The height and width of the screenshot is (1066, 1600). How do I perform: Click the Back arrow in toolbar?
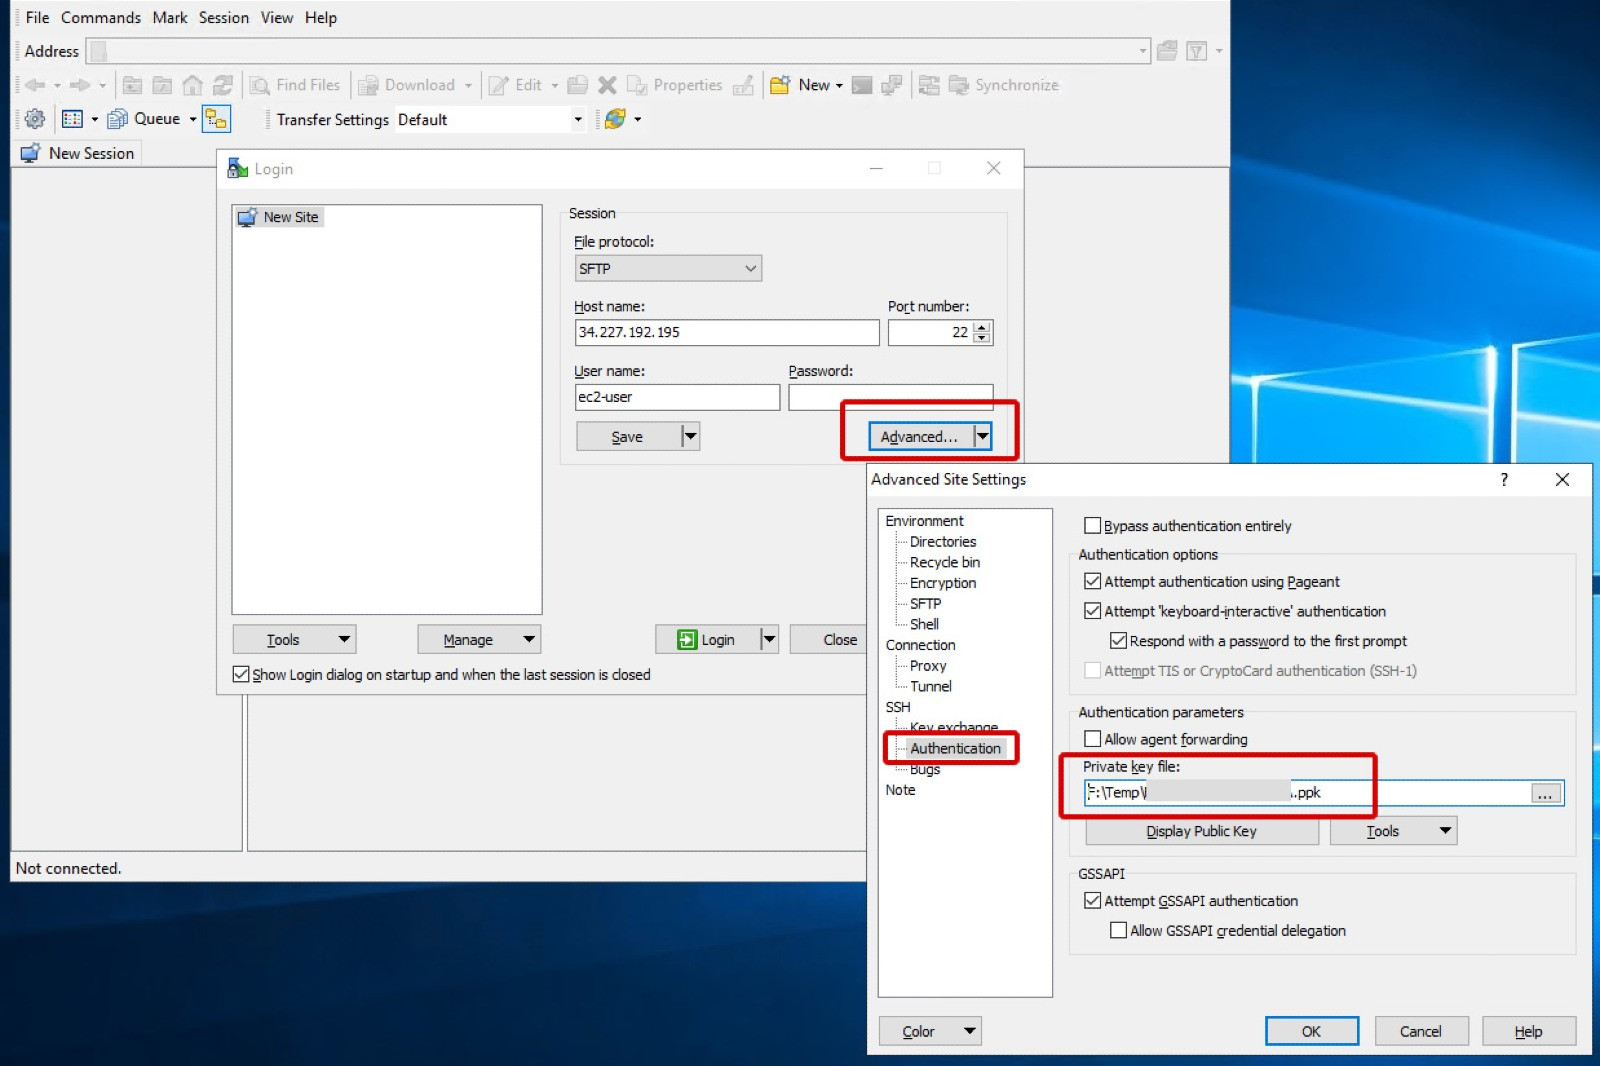click(x=35, y=85)
